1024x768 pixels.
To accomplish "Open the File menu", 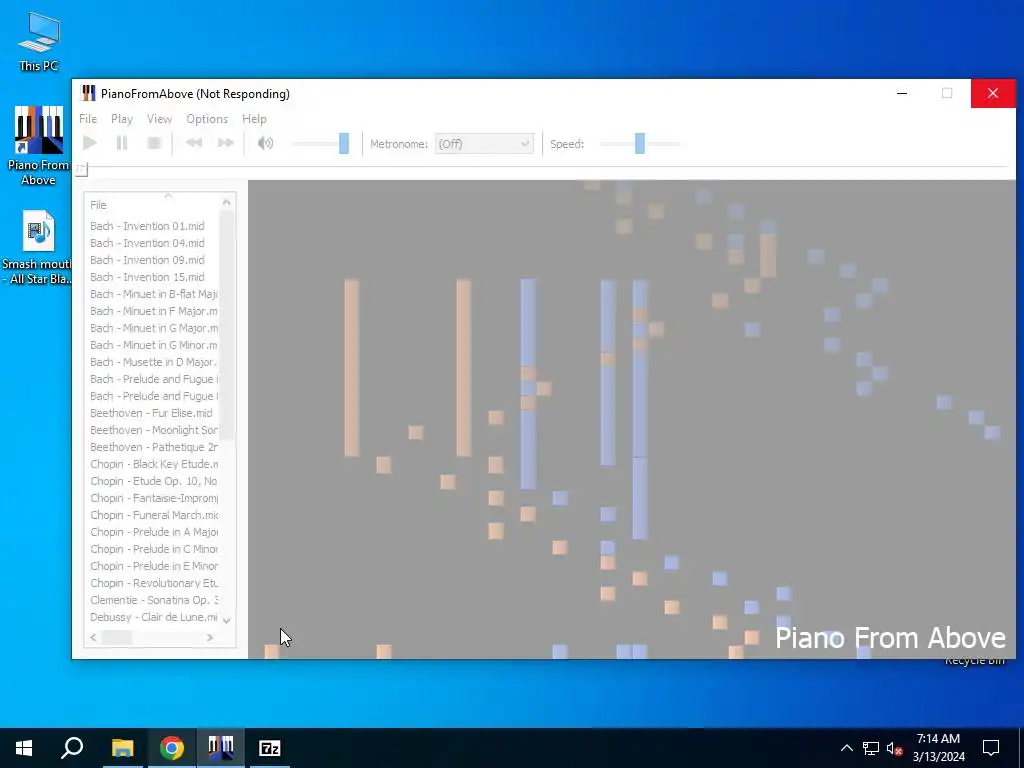I will click(88, 119).
